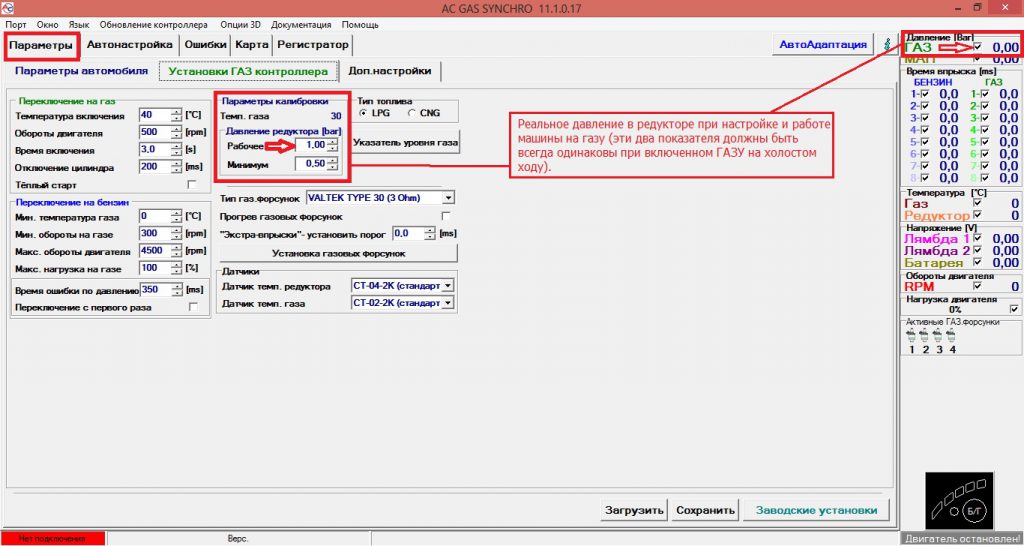Toggle the Нагрузка двигателя checkbox

click(1014, 309)
